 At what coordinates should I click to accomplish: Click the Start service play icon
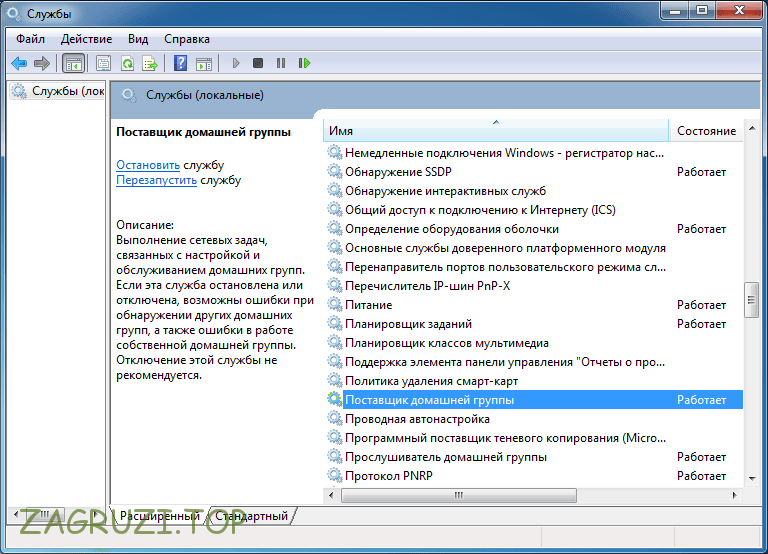pos(236,63)
